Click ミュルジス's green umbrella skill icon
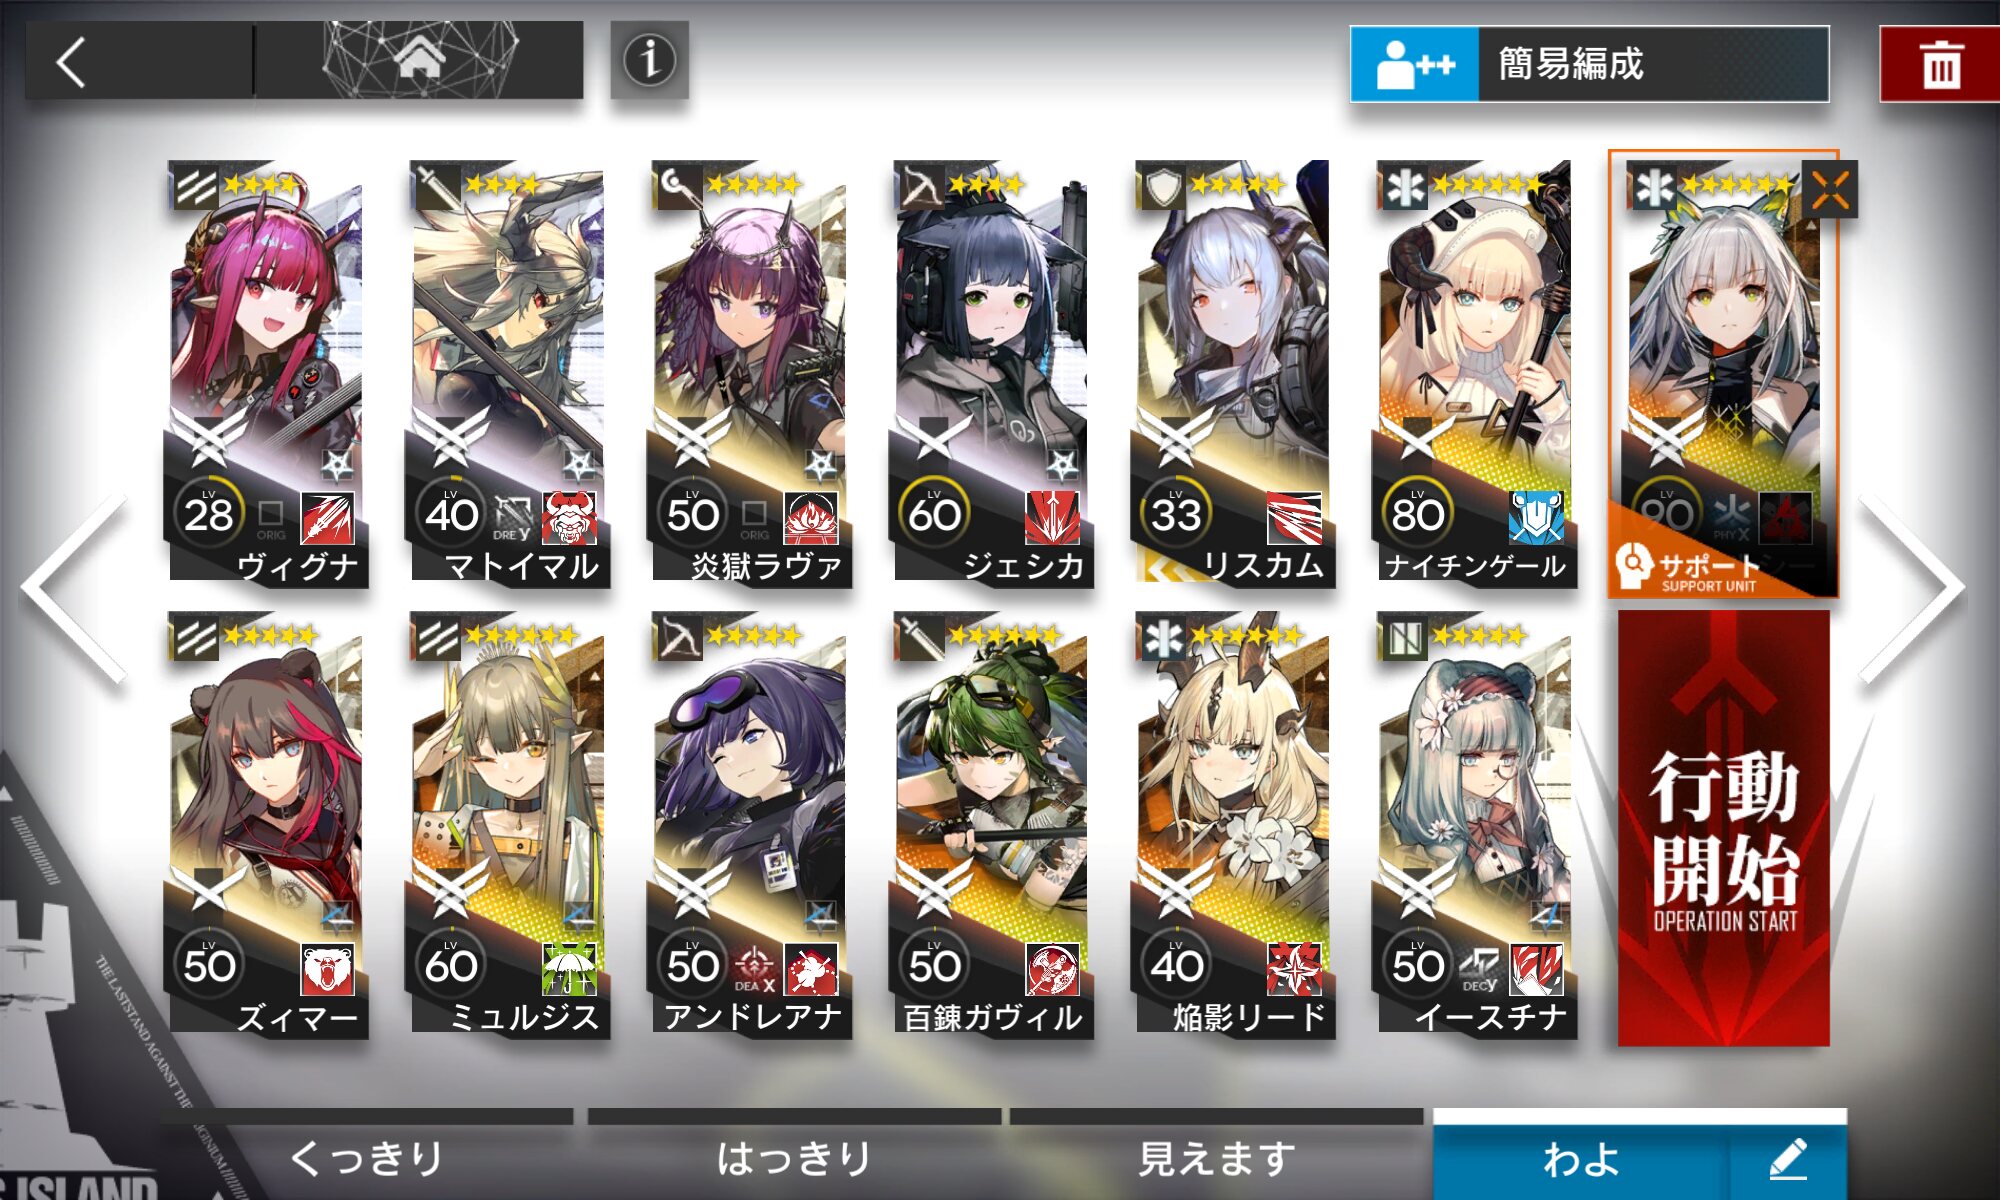This screenshot has width=2000, height=1200. [569, 969]
